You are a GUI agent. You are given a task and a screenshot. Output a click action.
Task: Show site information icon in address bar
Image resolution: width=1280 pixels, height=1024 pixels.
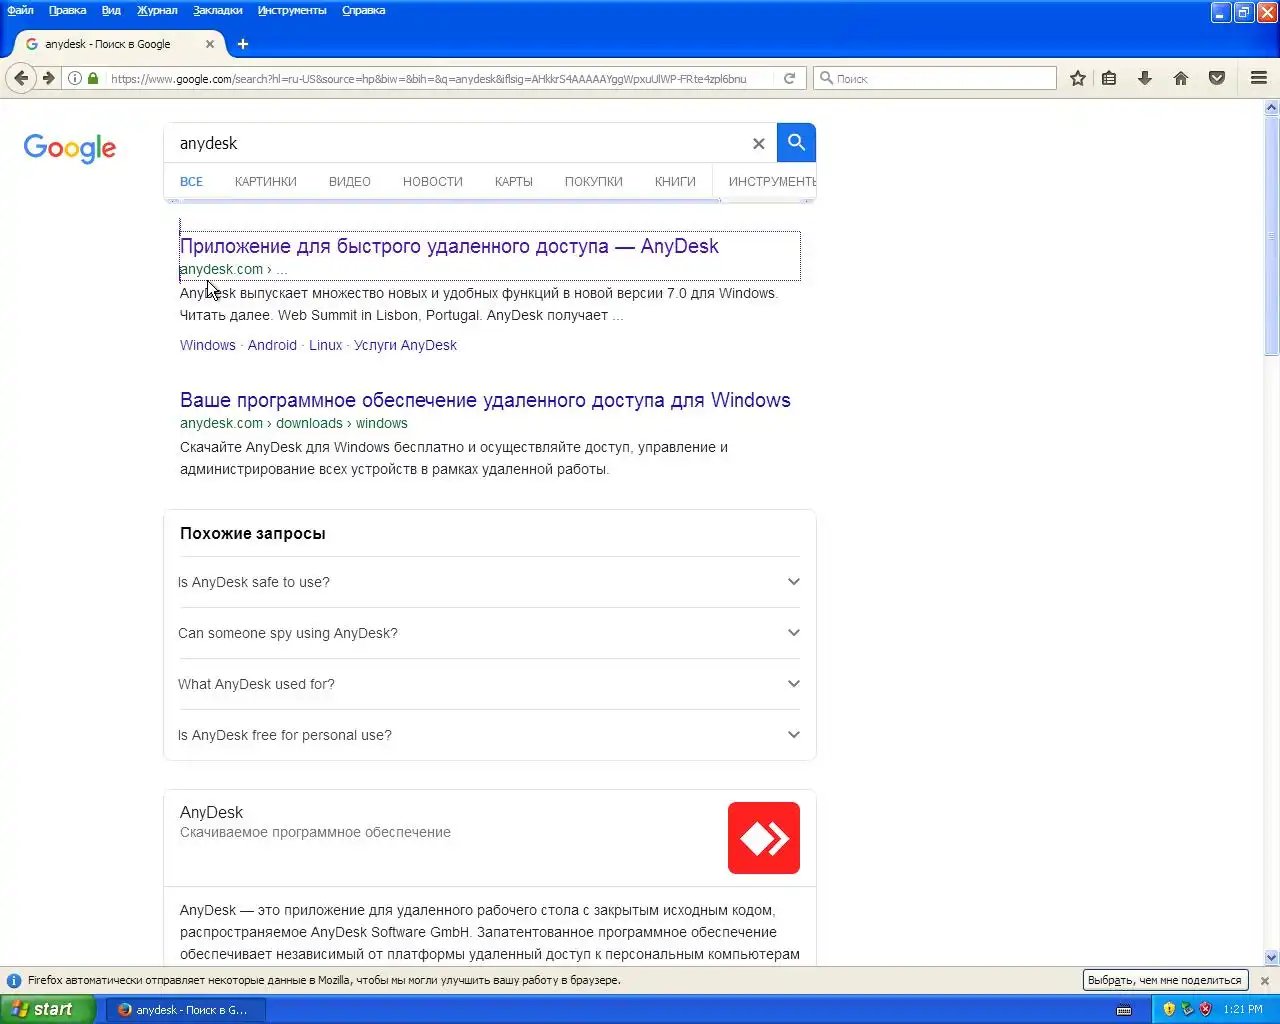(75, 78)
